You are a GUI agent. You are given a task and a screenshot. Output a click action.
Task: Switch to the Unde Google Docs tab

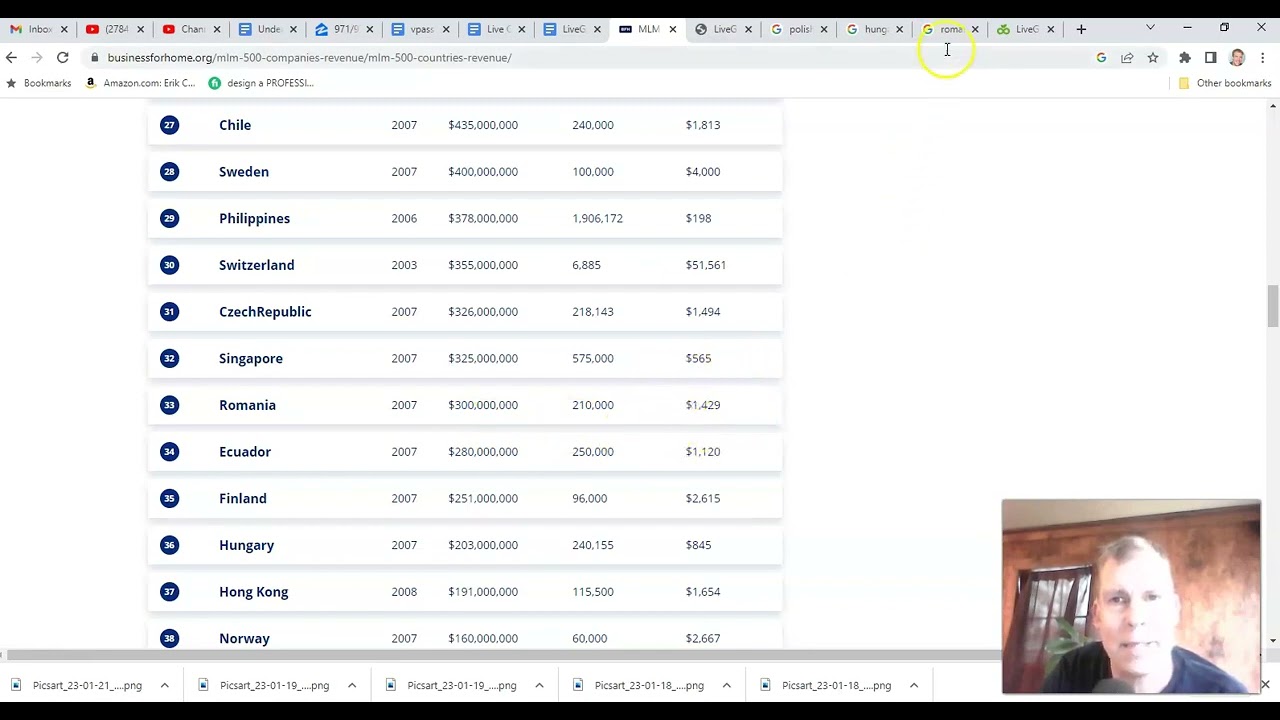pos(266,29)
